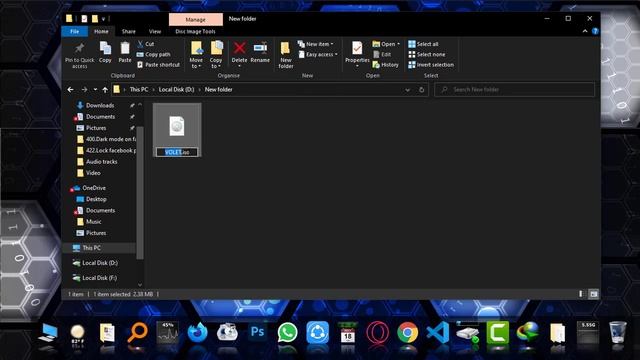The height and width of the screenshot is (360, 640).
Task: Open WhatsApp from the dock
Action: [x=287, y=332]
